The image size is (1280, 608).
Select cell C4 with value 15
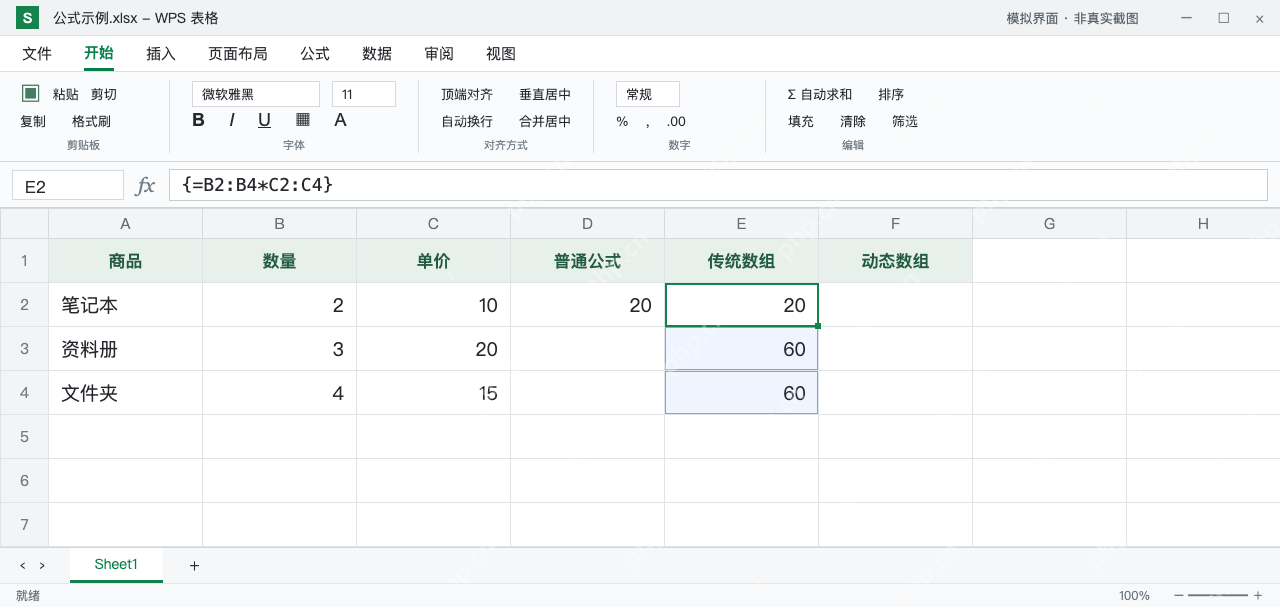click(x=433, y=393)
